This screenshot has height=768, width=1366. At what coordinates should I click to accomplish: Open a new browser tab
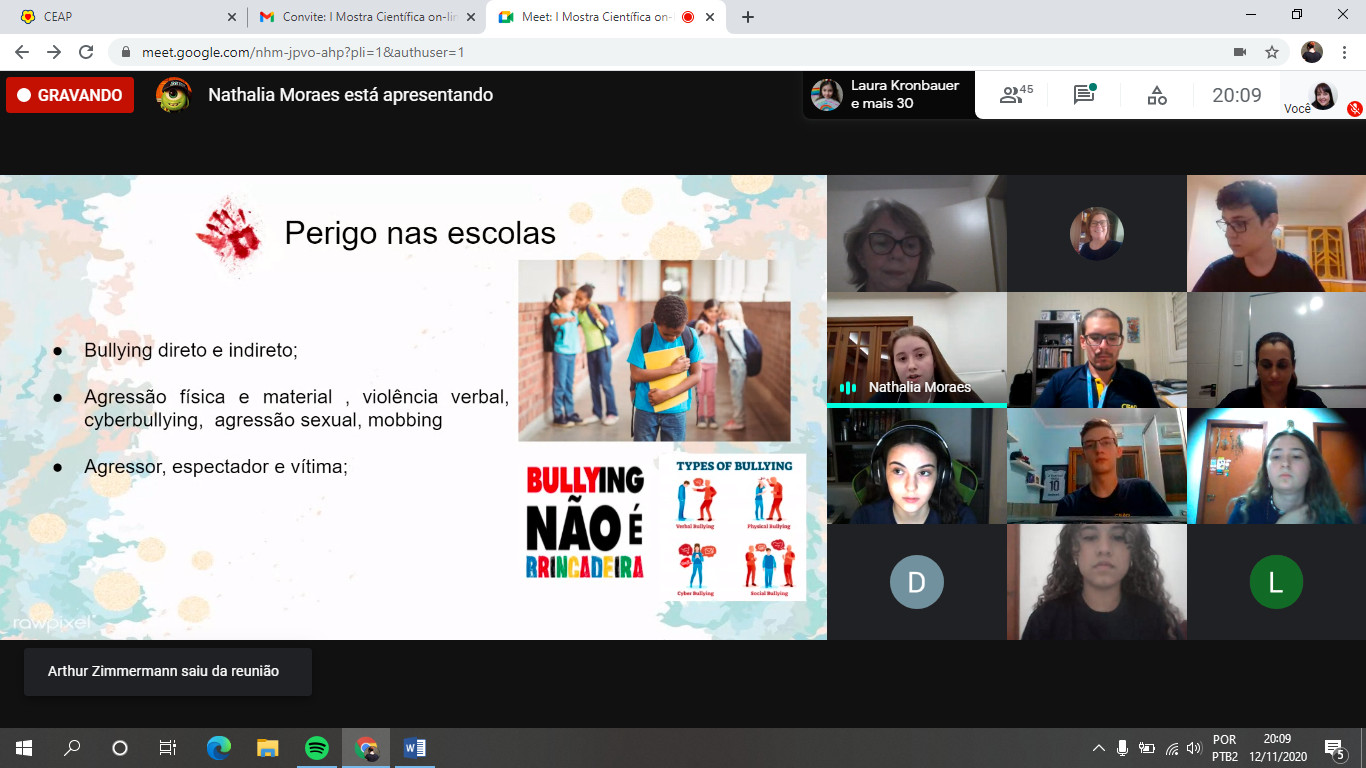tap(748, 17)
